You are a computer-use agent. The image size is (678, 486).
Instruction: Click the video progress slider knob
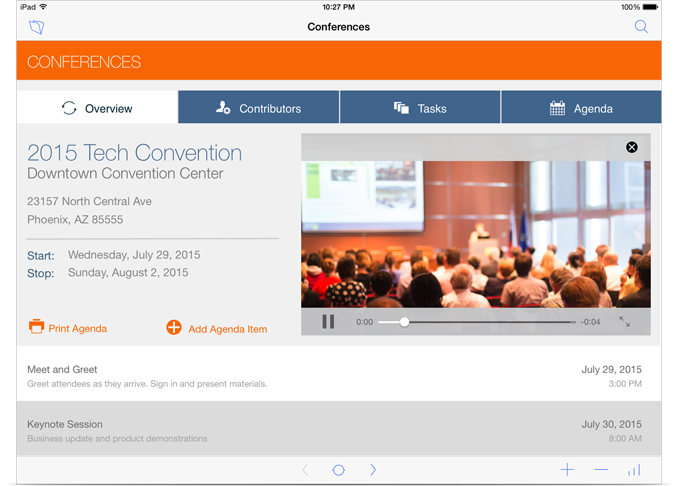(x=404, y=322)
